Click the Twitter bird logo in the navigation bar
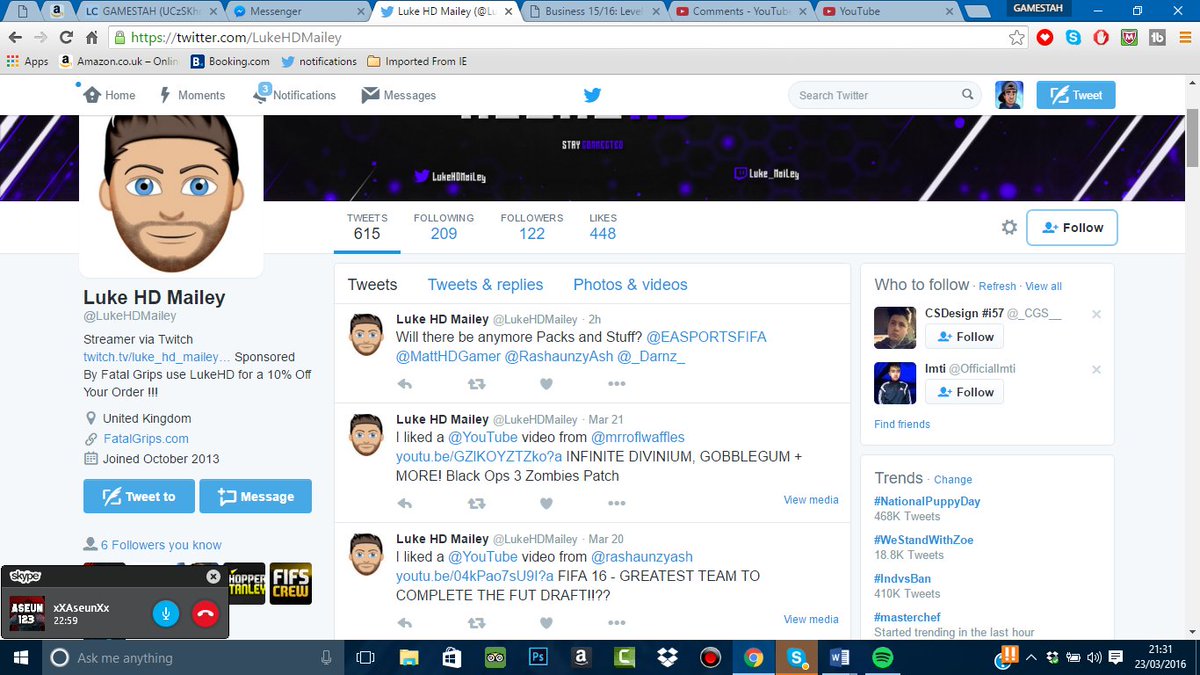Viewport: 1200px width, 675px height. coord(592,95)
